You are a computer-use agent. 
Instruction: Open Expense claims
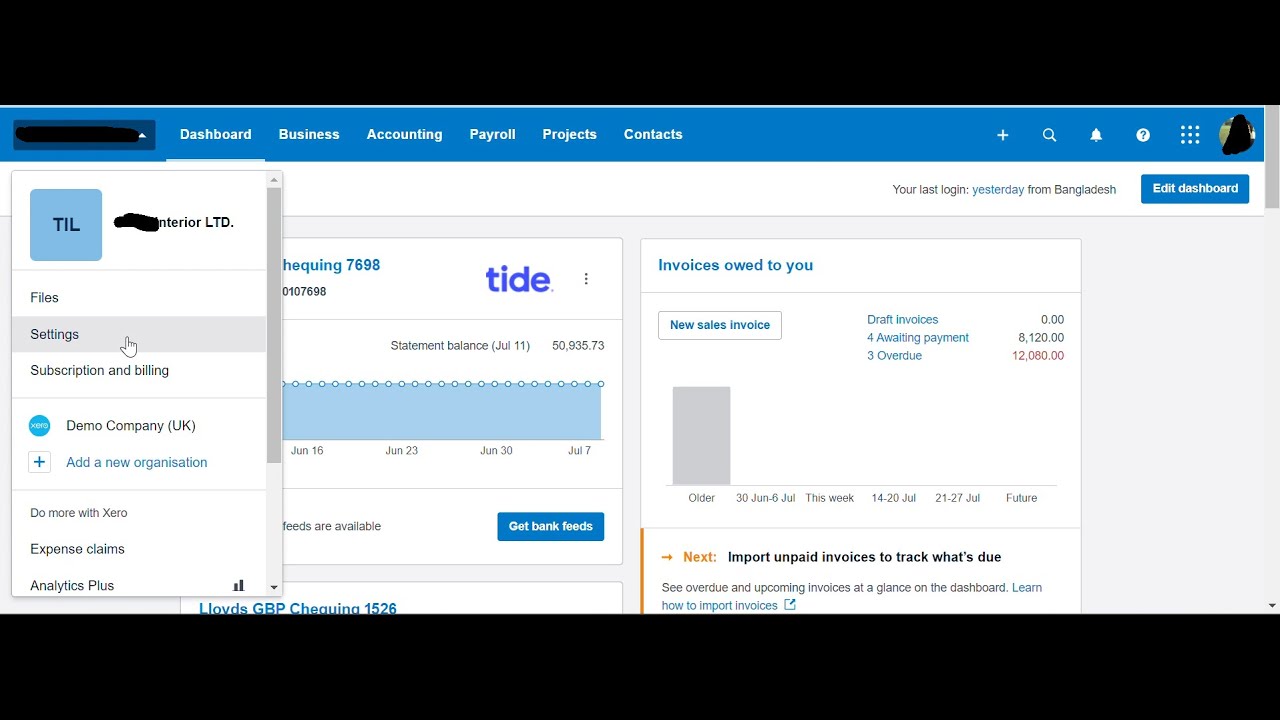coord(139,549)
